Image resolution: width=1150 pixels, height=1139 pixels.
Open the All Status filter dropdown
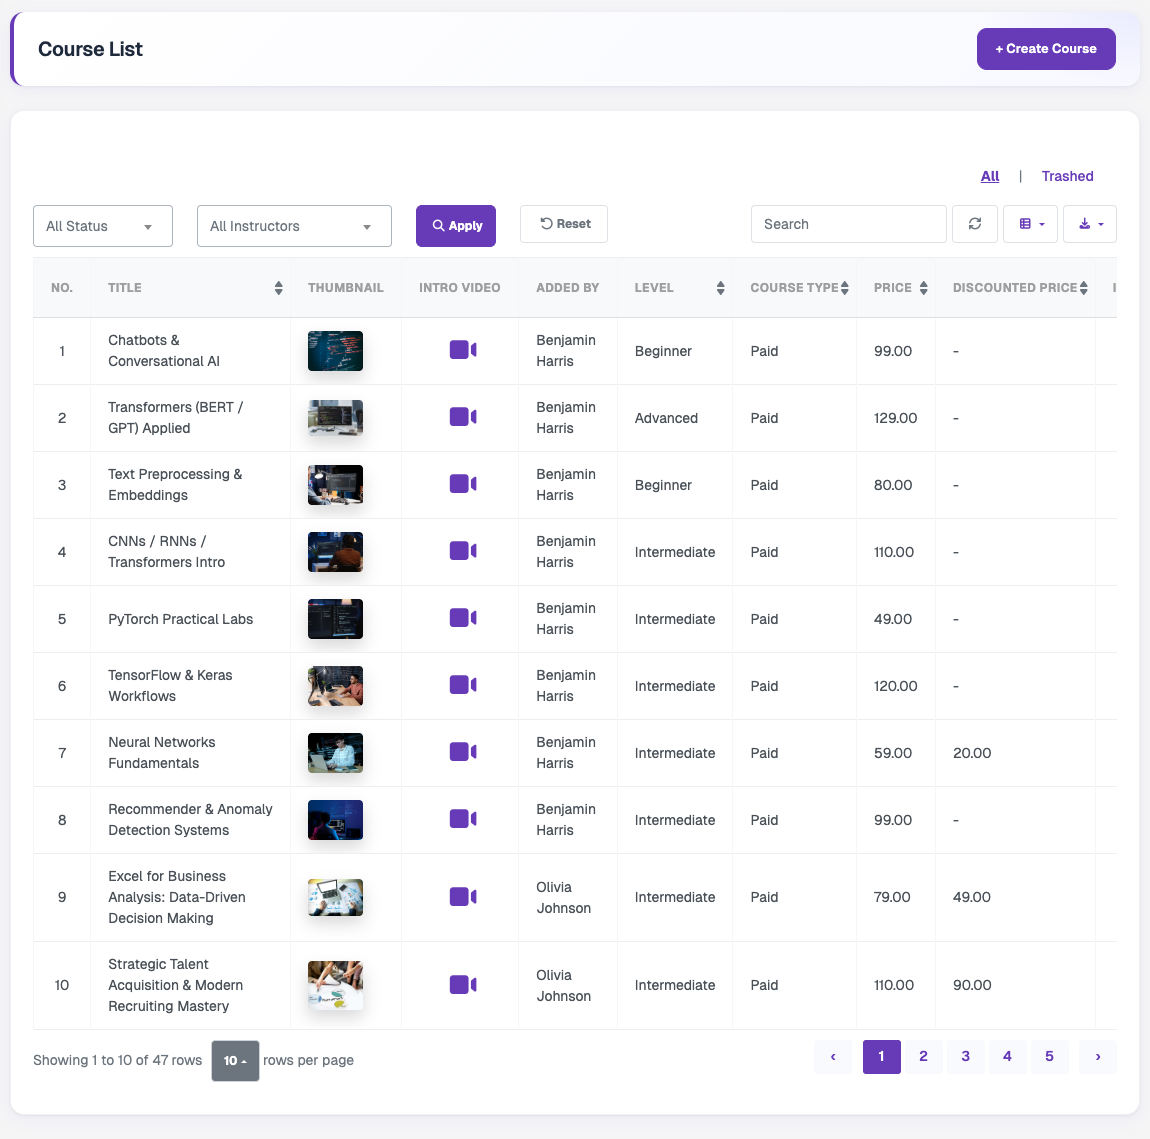pos(103,226)
